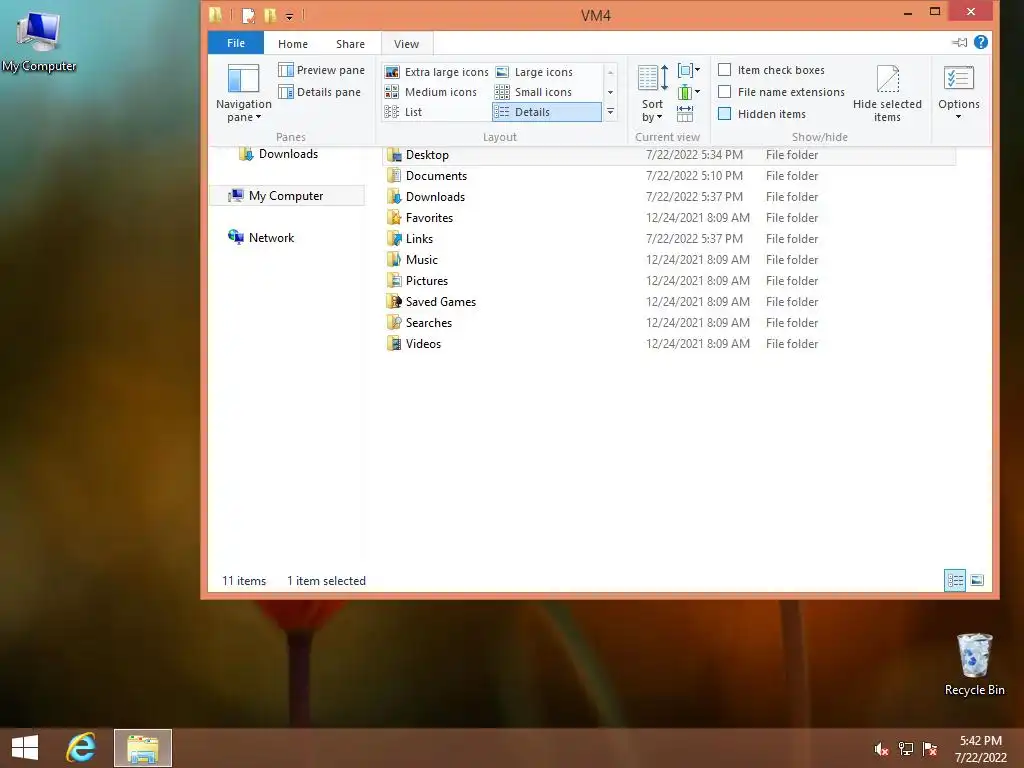Select the View ribbon tab
1024x768 pixels.
[x=406, y=44]
